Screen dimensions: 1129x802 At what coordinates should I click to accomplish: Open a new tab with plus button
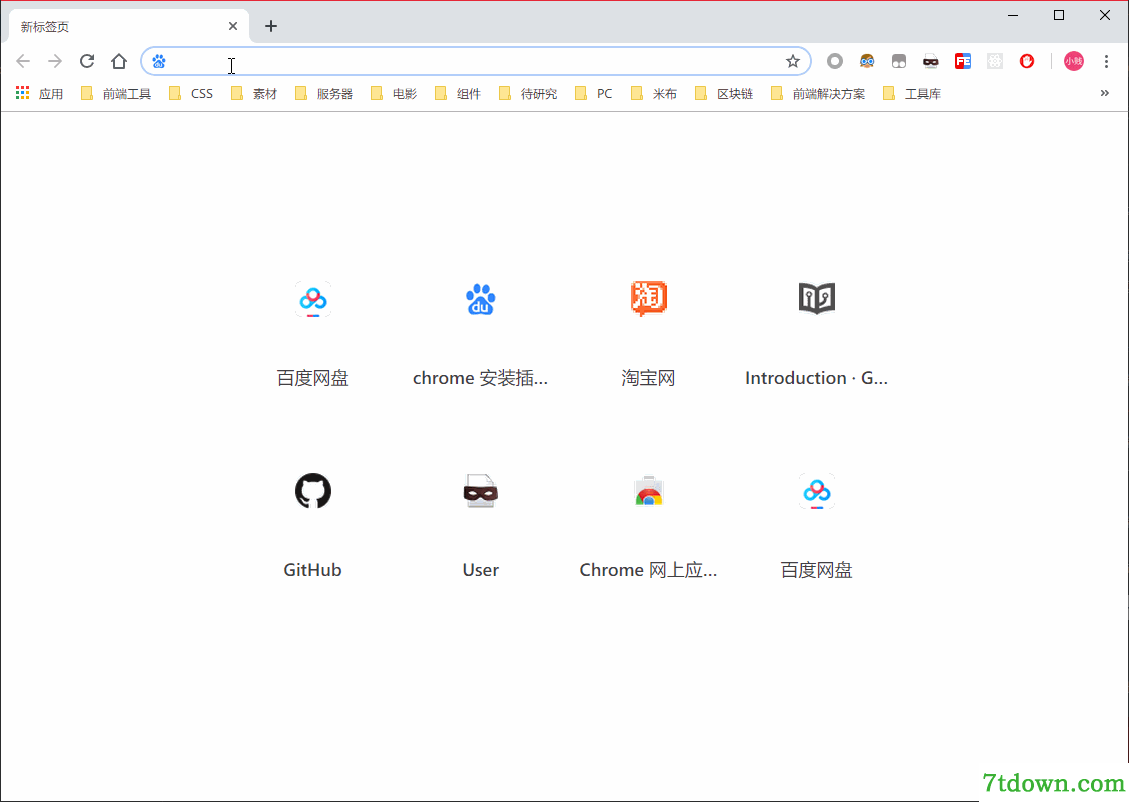point(271,26)
